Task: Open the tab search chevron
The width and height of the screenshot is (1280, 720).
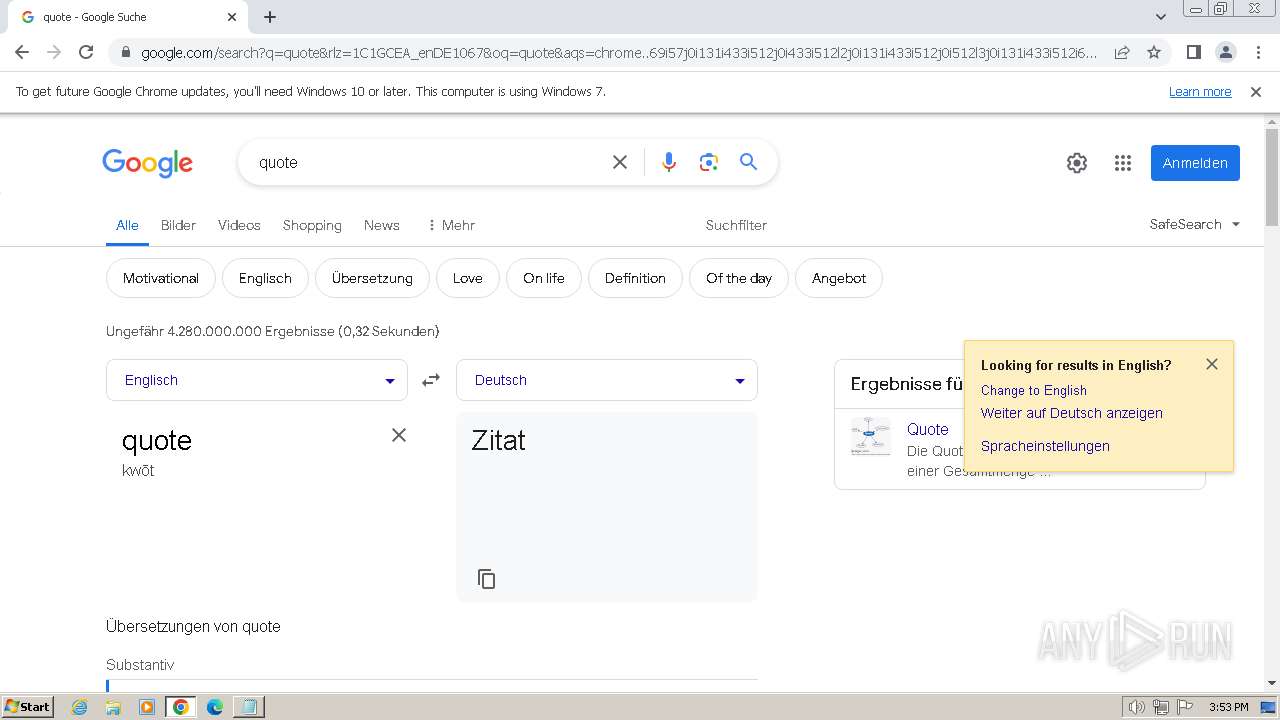Action: pyautogui.click(x=1160, y=17)
